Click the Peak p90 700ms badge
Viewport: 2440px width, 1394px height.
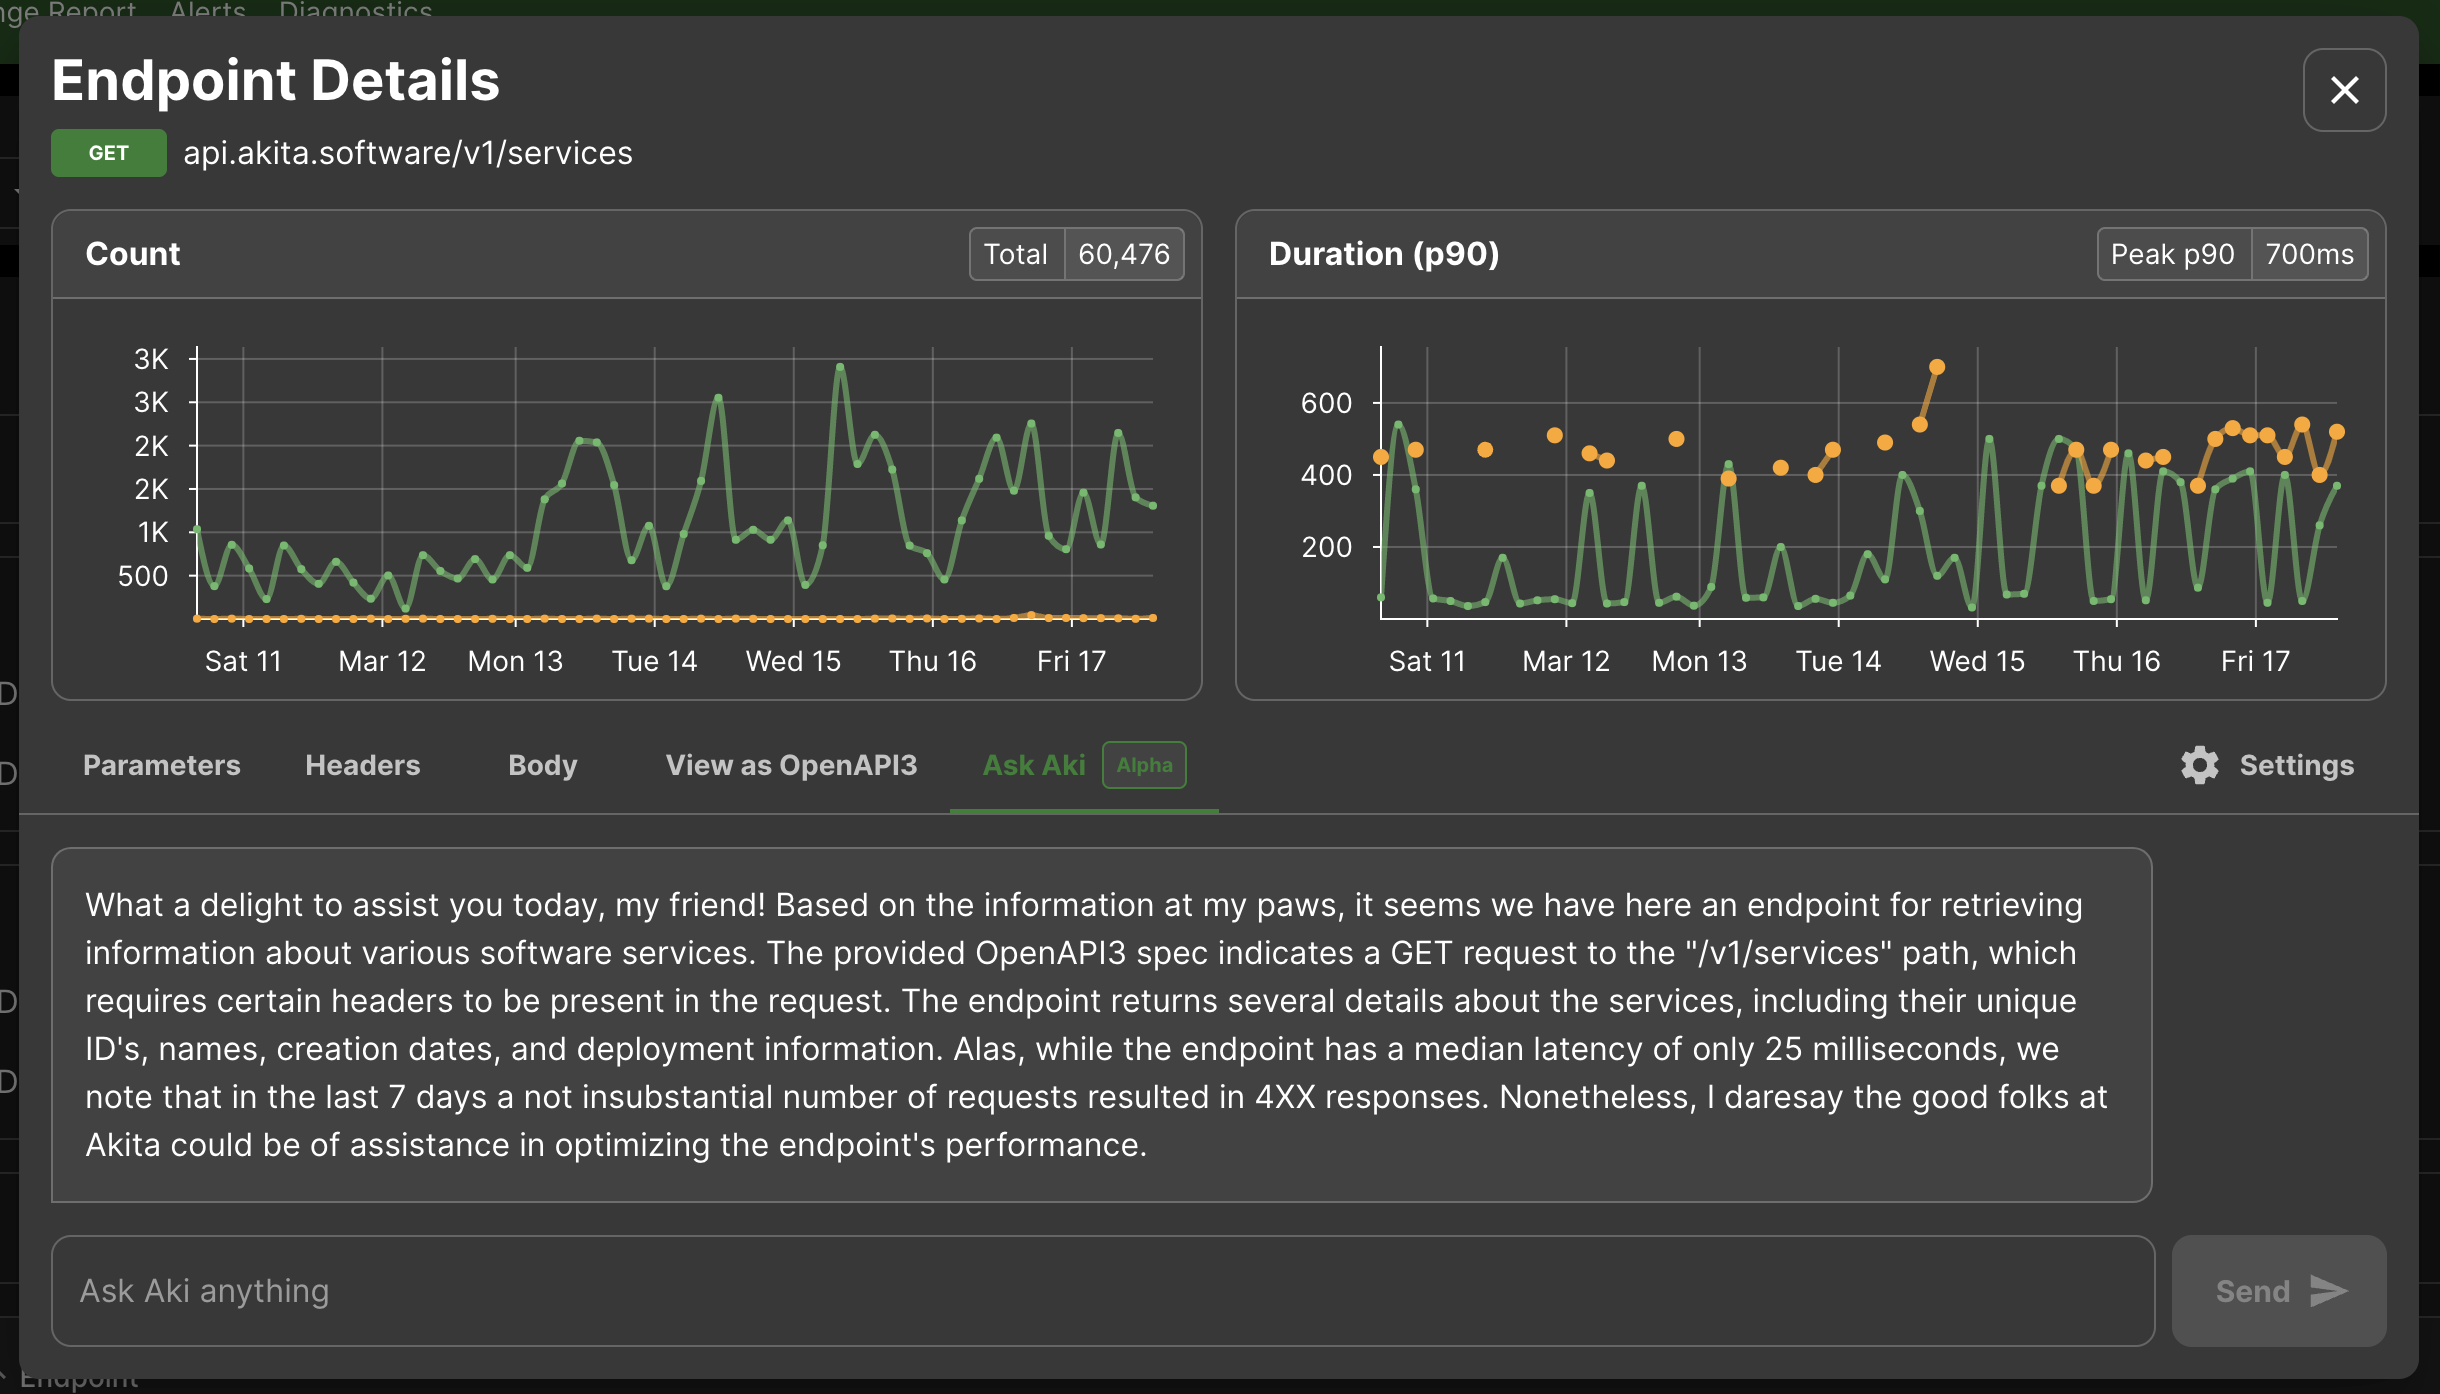[x=2231, y=254]
